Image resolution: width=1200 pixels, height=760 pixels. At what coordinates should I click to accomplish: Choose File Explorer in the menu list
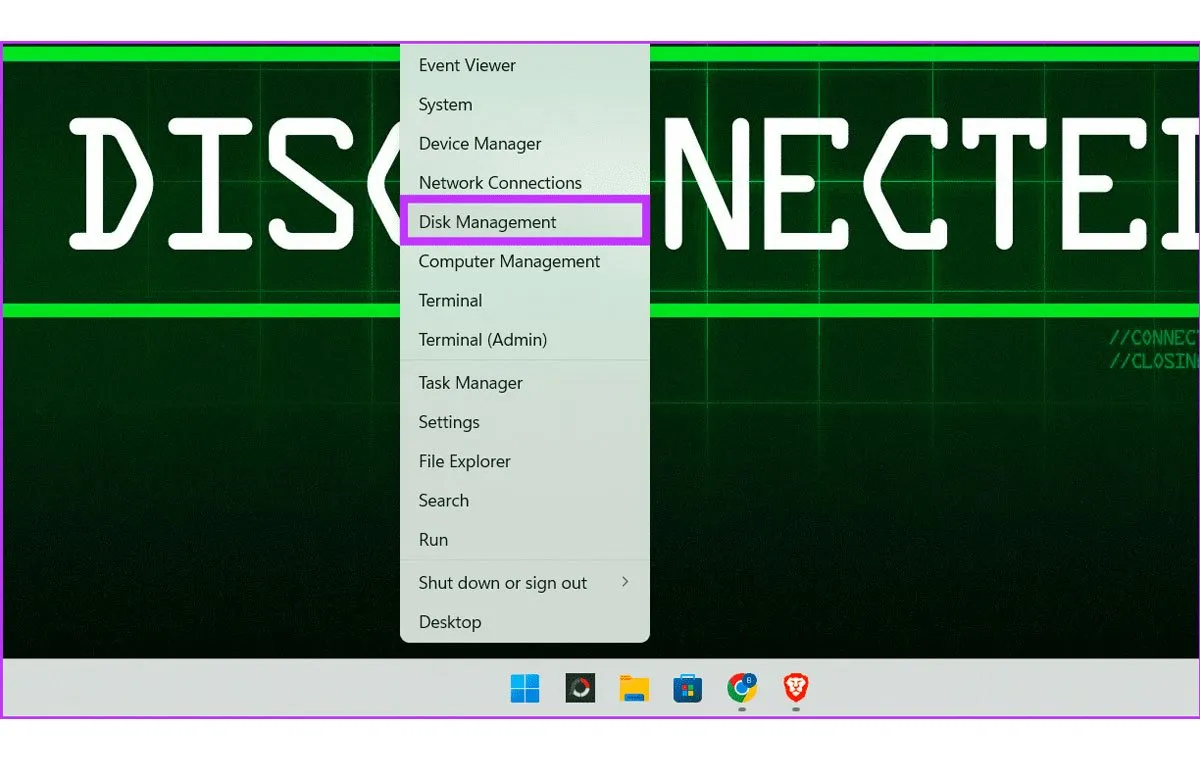(x=464, y=461)
